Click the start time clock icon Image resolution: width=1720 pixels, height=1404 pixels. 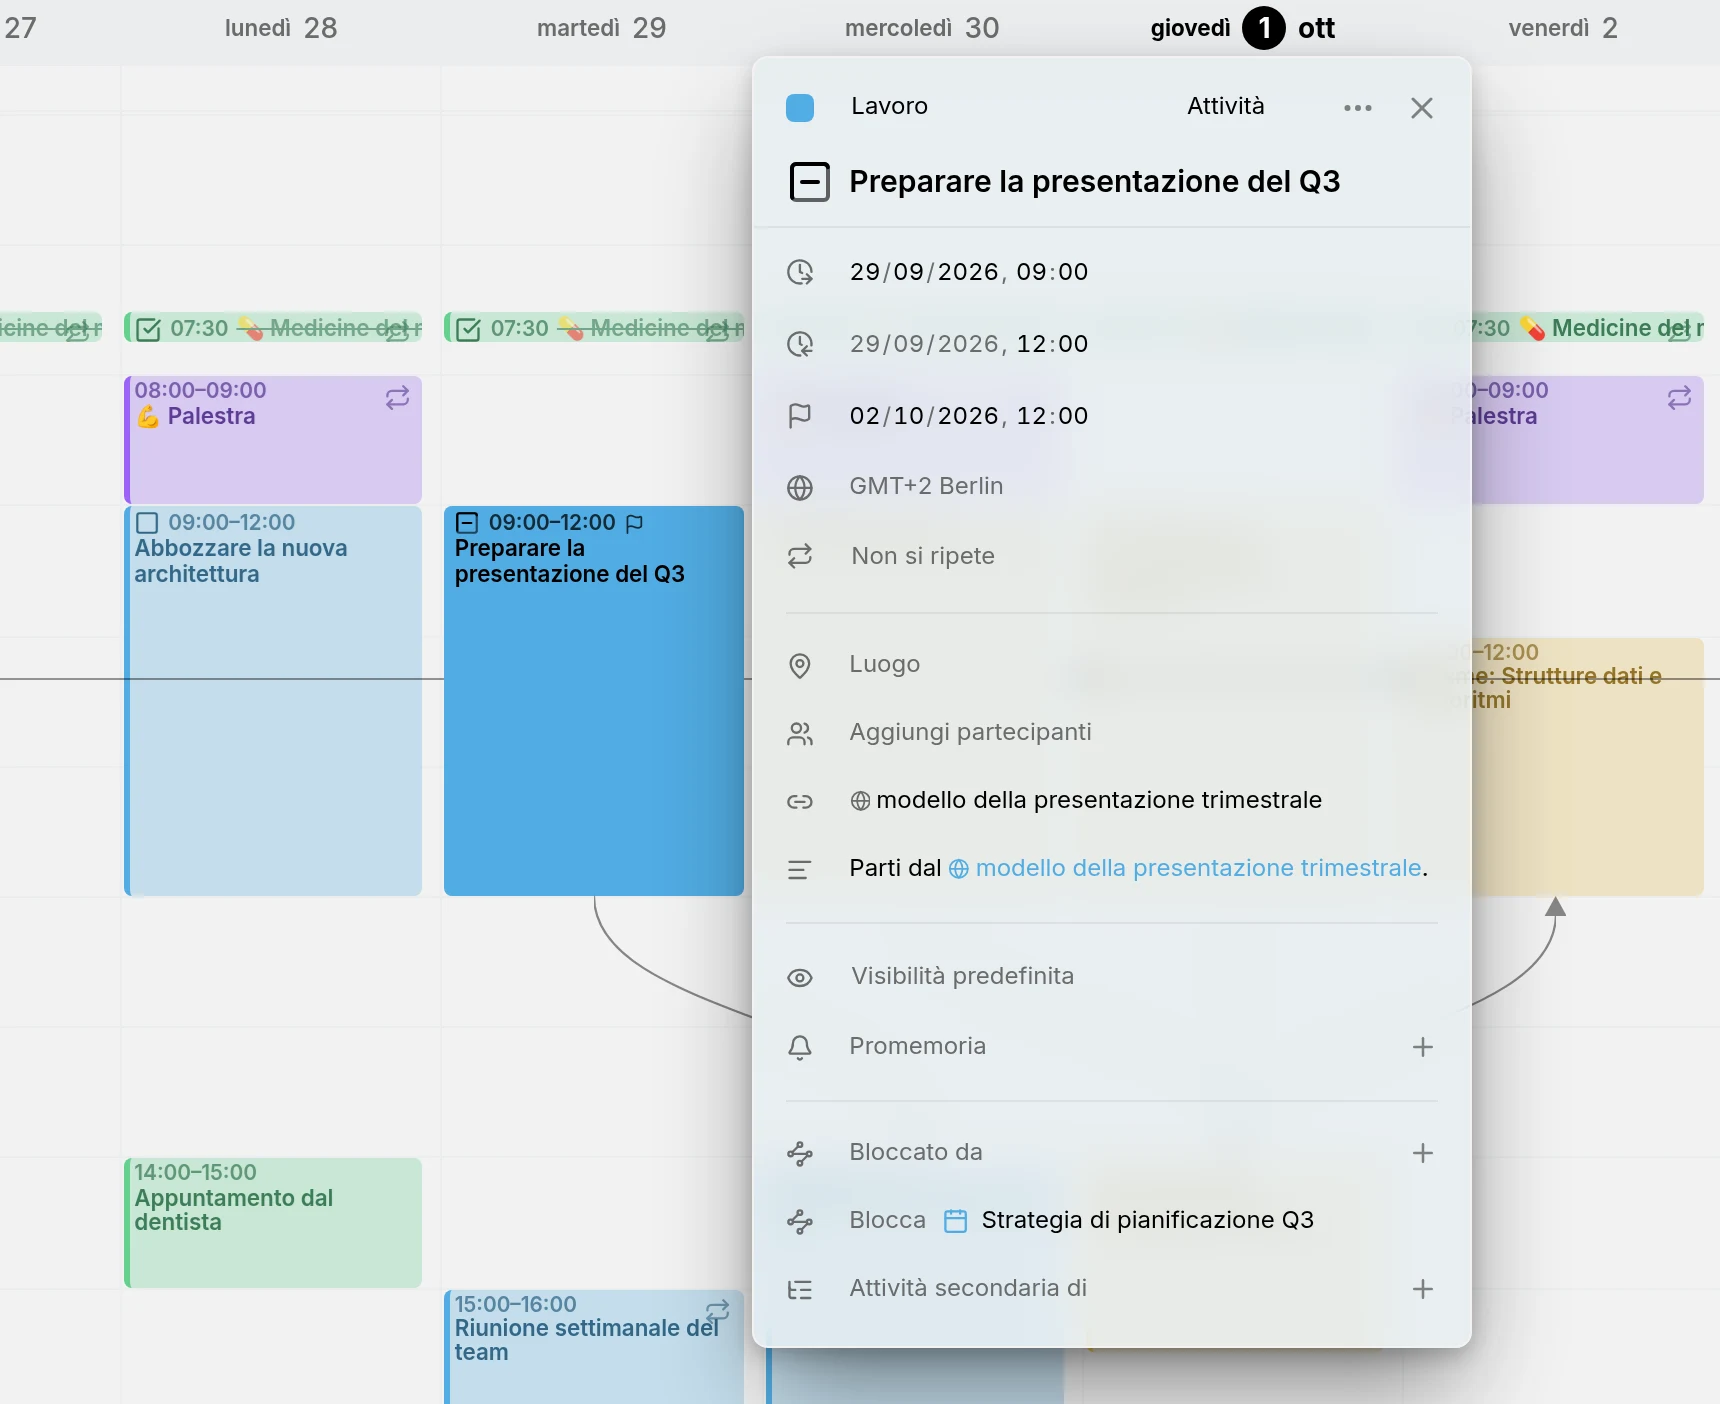(x=800, y=272)
